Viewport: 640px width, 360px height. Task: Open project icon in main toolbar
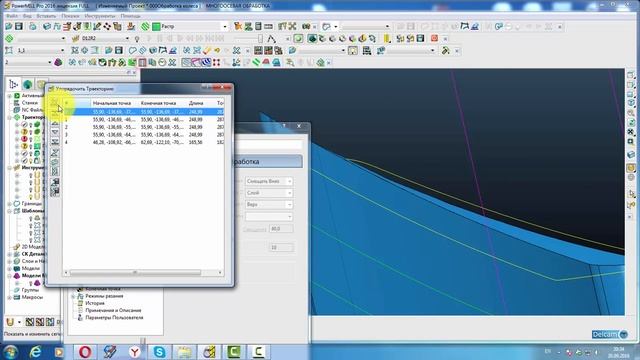tap(9, 26)
